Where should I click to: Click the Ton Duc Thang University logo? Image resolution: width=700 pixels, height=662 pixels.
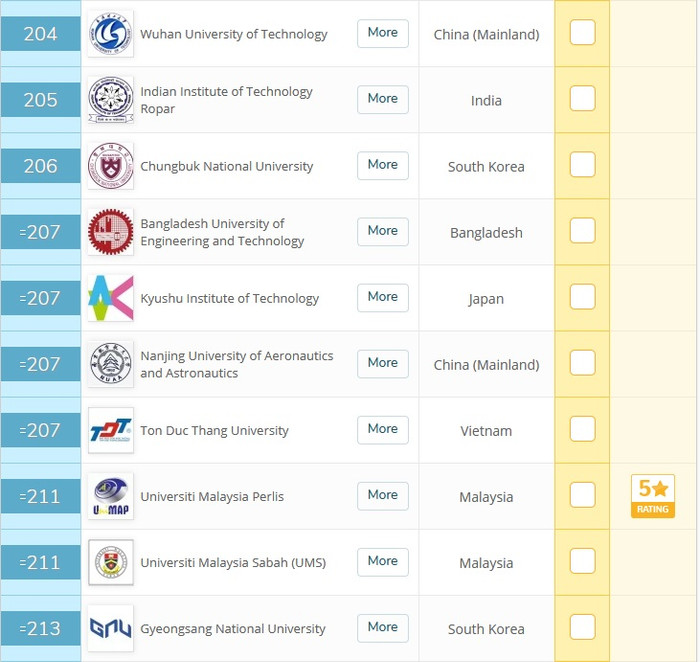tap(110, 430)
